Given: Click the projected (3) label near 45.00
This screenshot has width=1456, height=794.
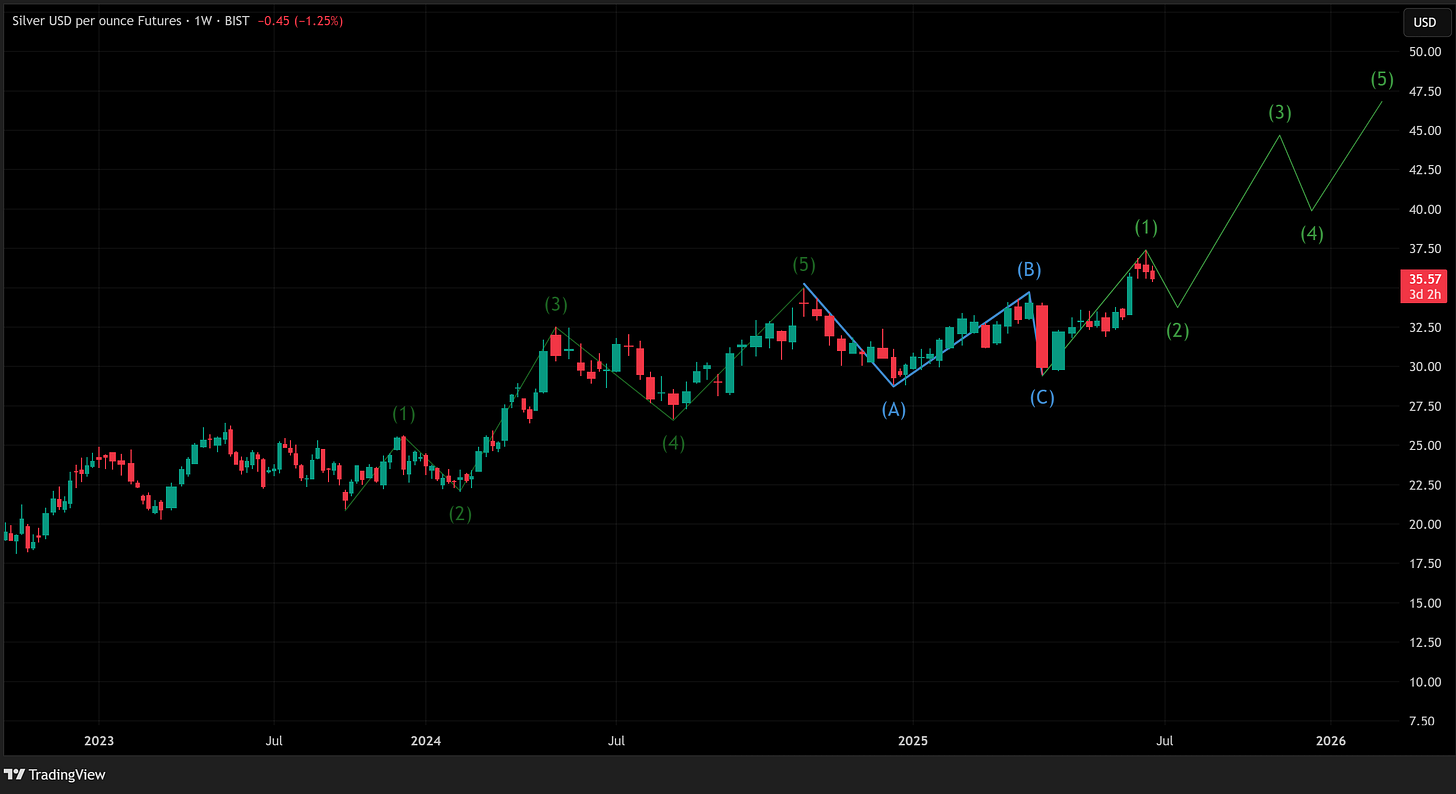Looking at the screenshot, I should click(x=1280, y=113).
